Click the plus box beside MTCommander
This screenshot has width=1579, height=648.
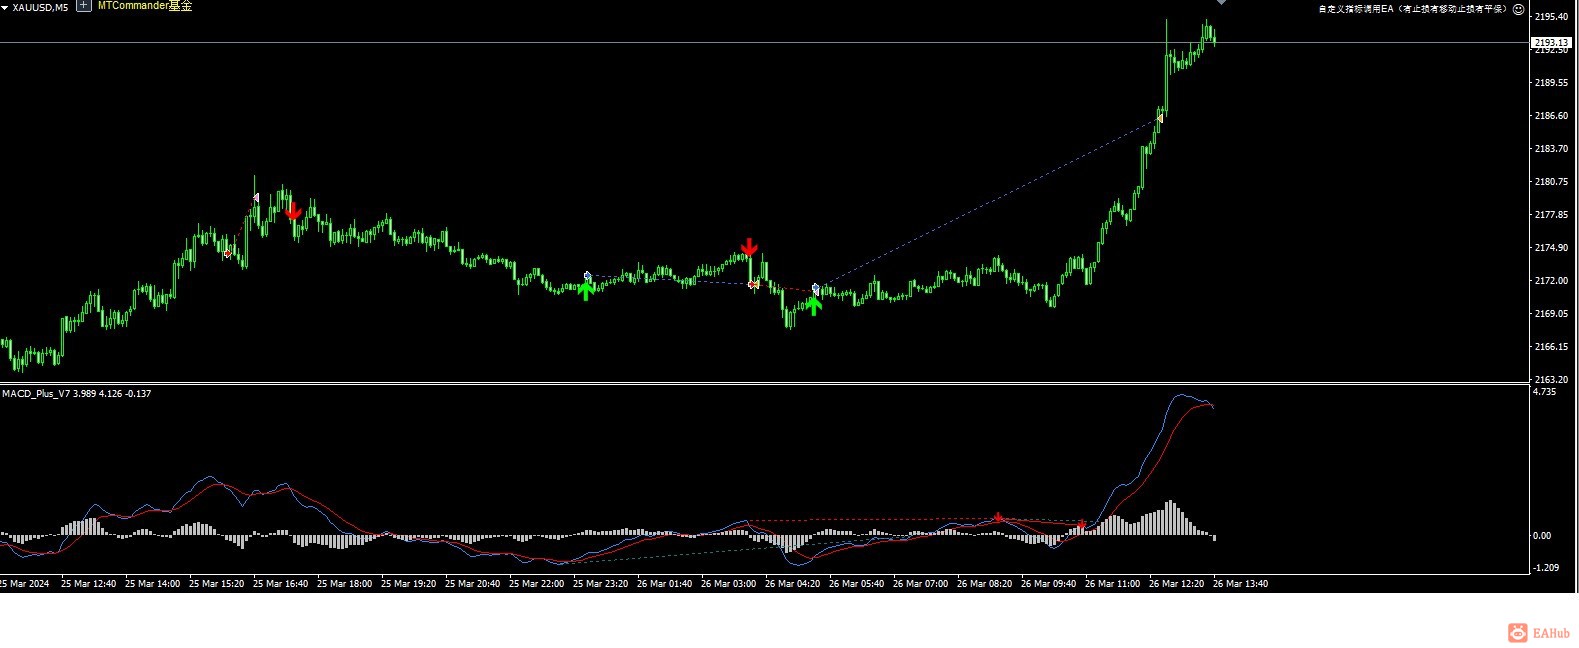point(83,6)
